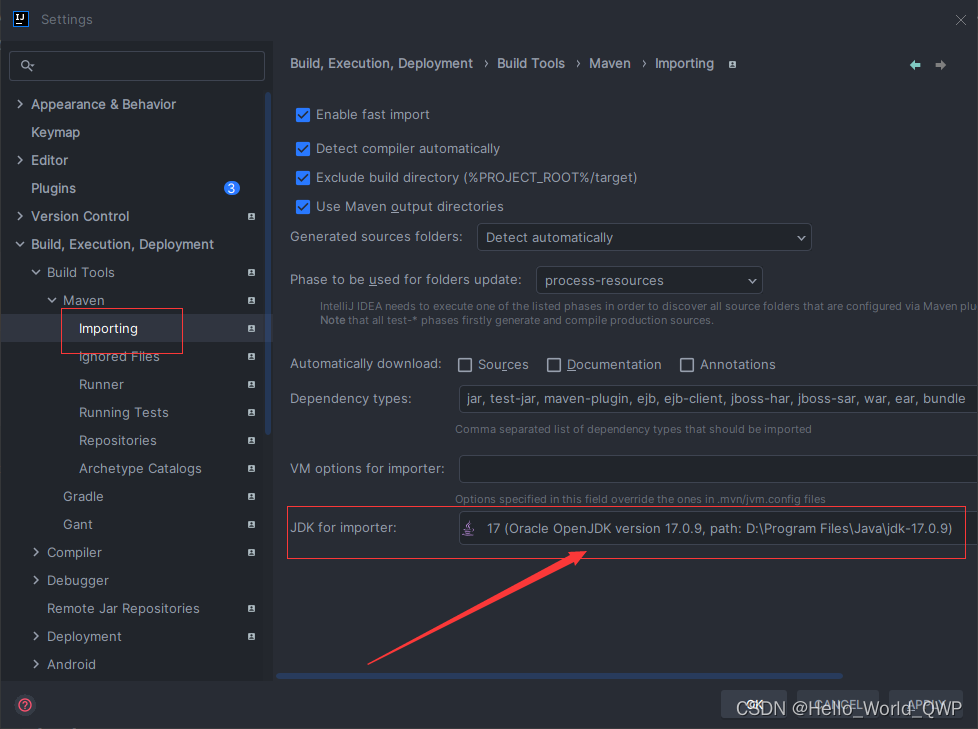This screenshot has width=978, height=729.
Task: Open Remote Jar Repositories page
Action: click(x=123, y=609)
